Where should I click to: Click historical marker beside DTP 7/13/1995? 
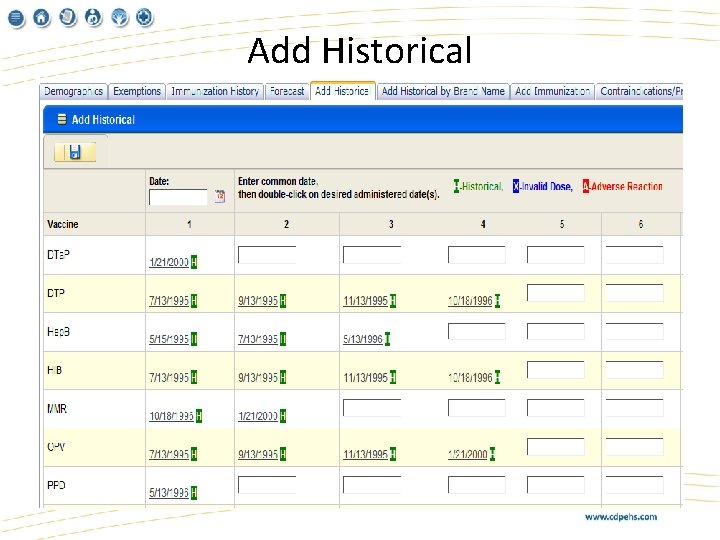[x=194, y=301]
